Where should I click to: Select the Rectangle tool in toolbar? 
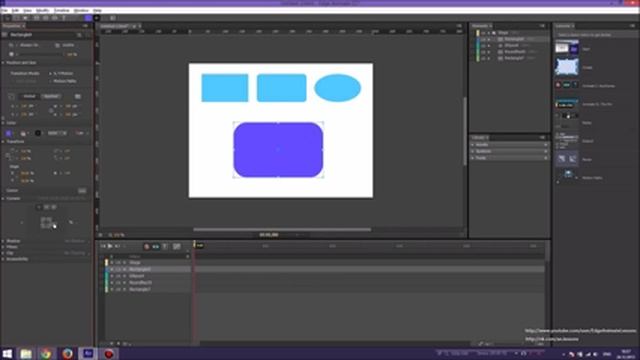[x=37, y=18]
